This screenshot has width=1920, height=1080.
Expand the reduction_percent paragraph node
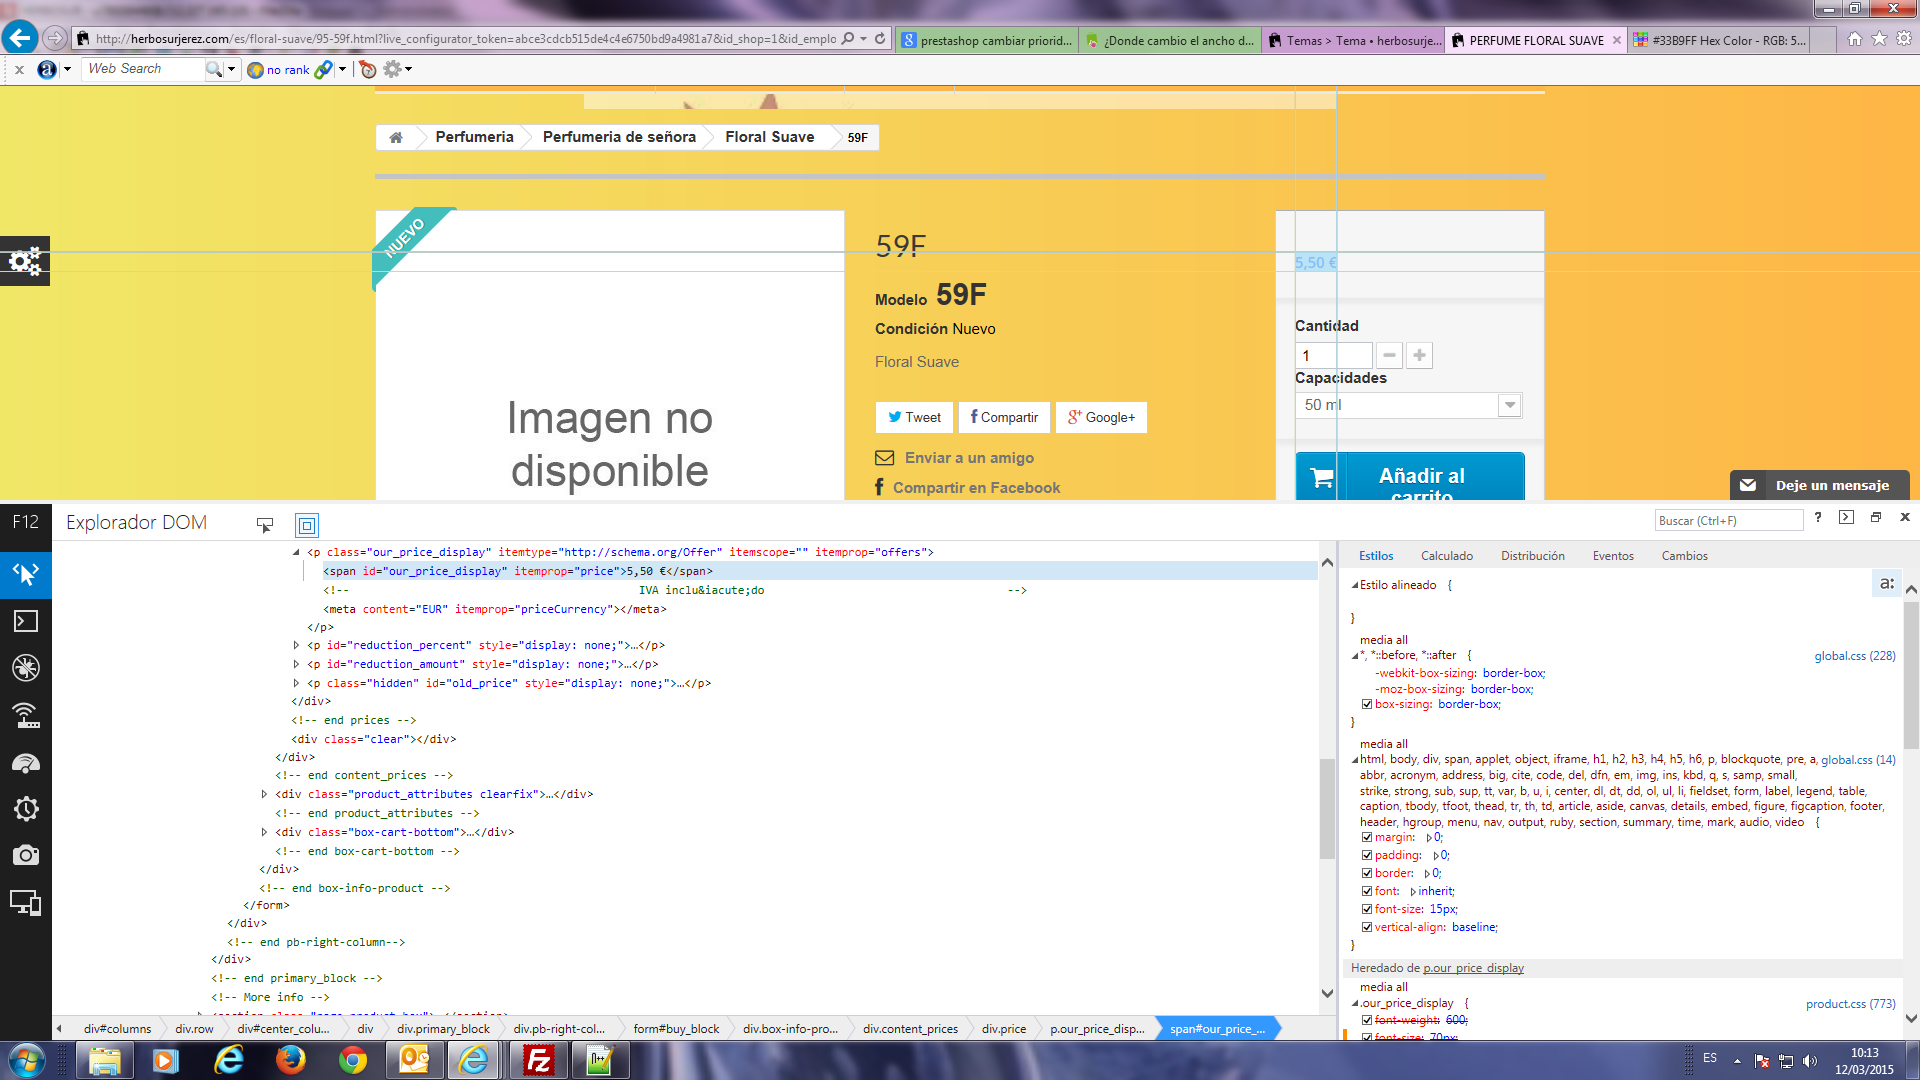296,646
